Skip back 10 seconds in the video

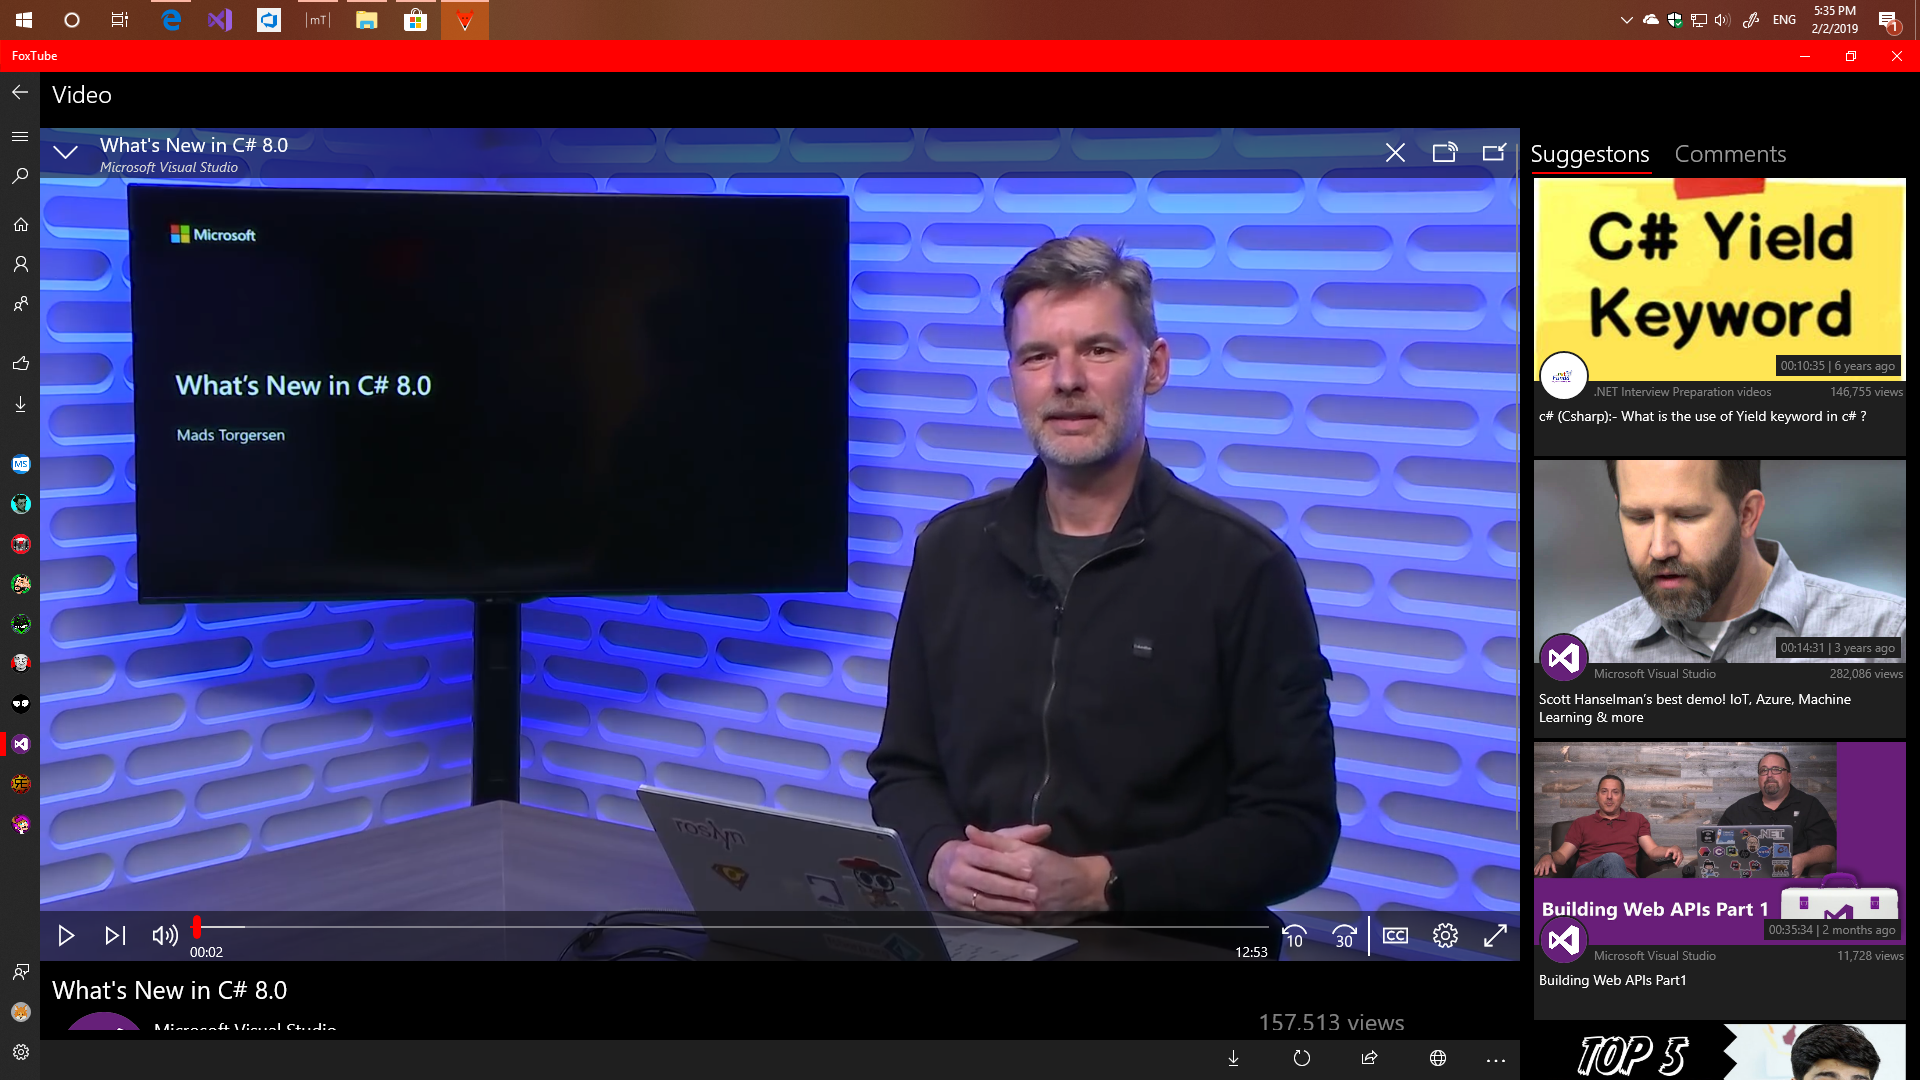[1294, 936]
